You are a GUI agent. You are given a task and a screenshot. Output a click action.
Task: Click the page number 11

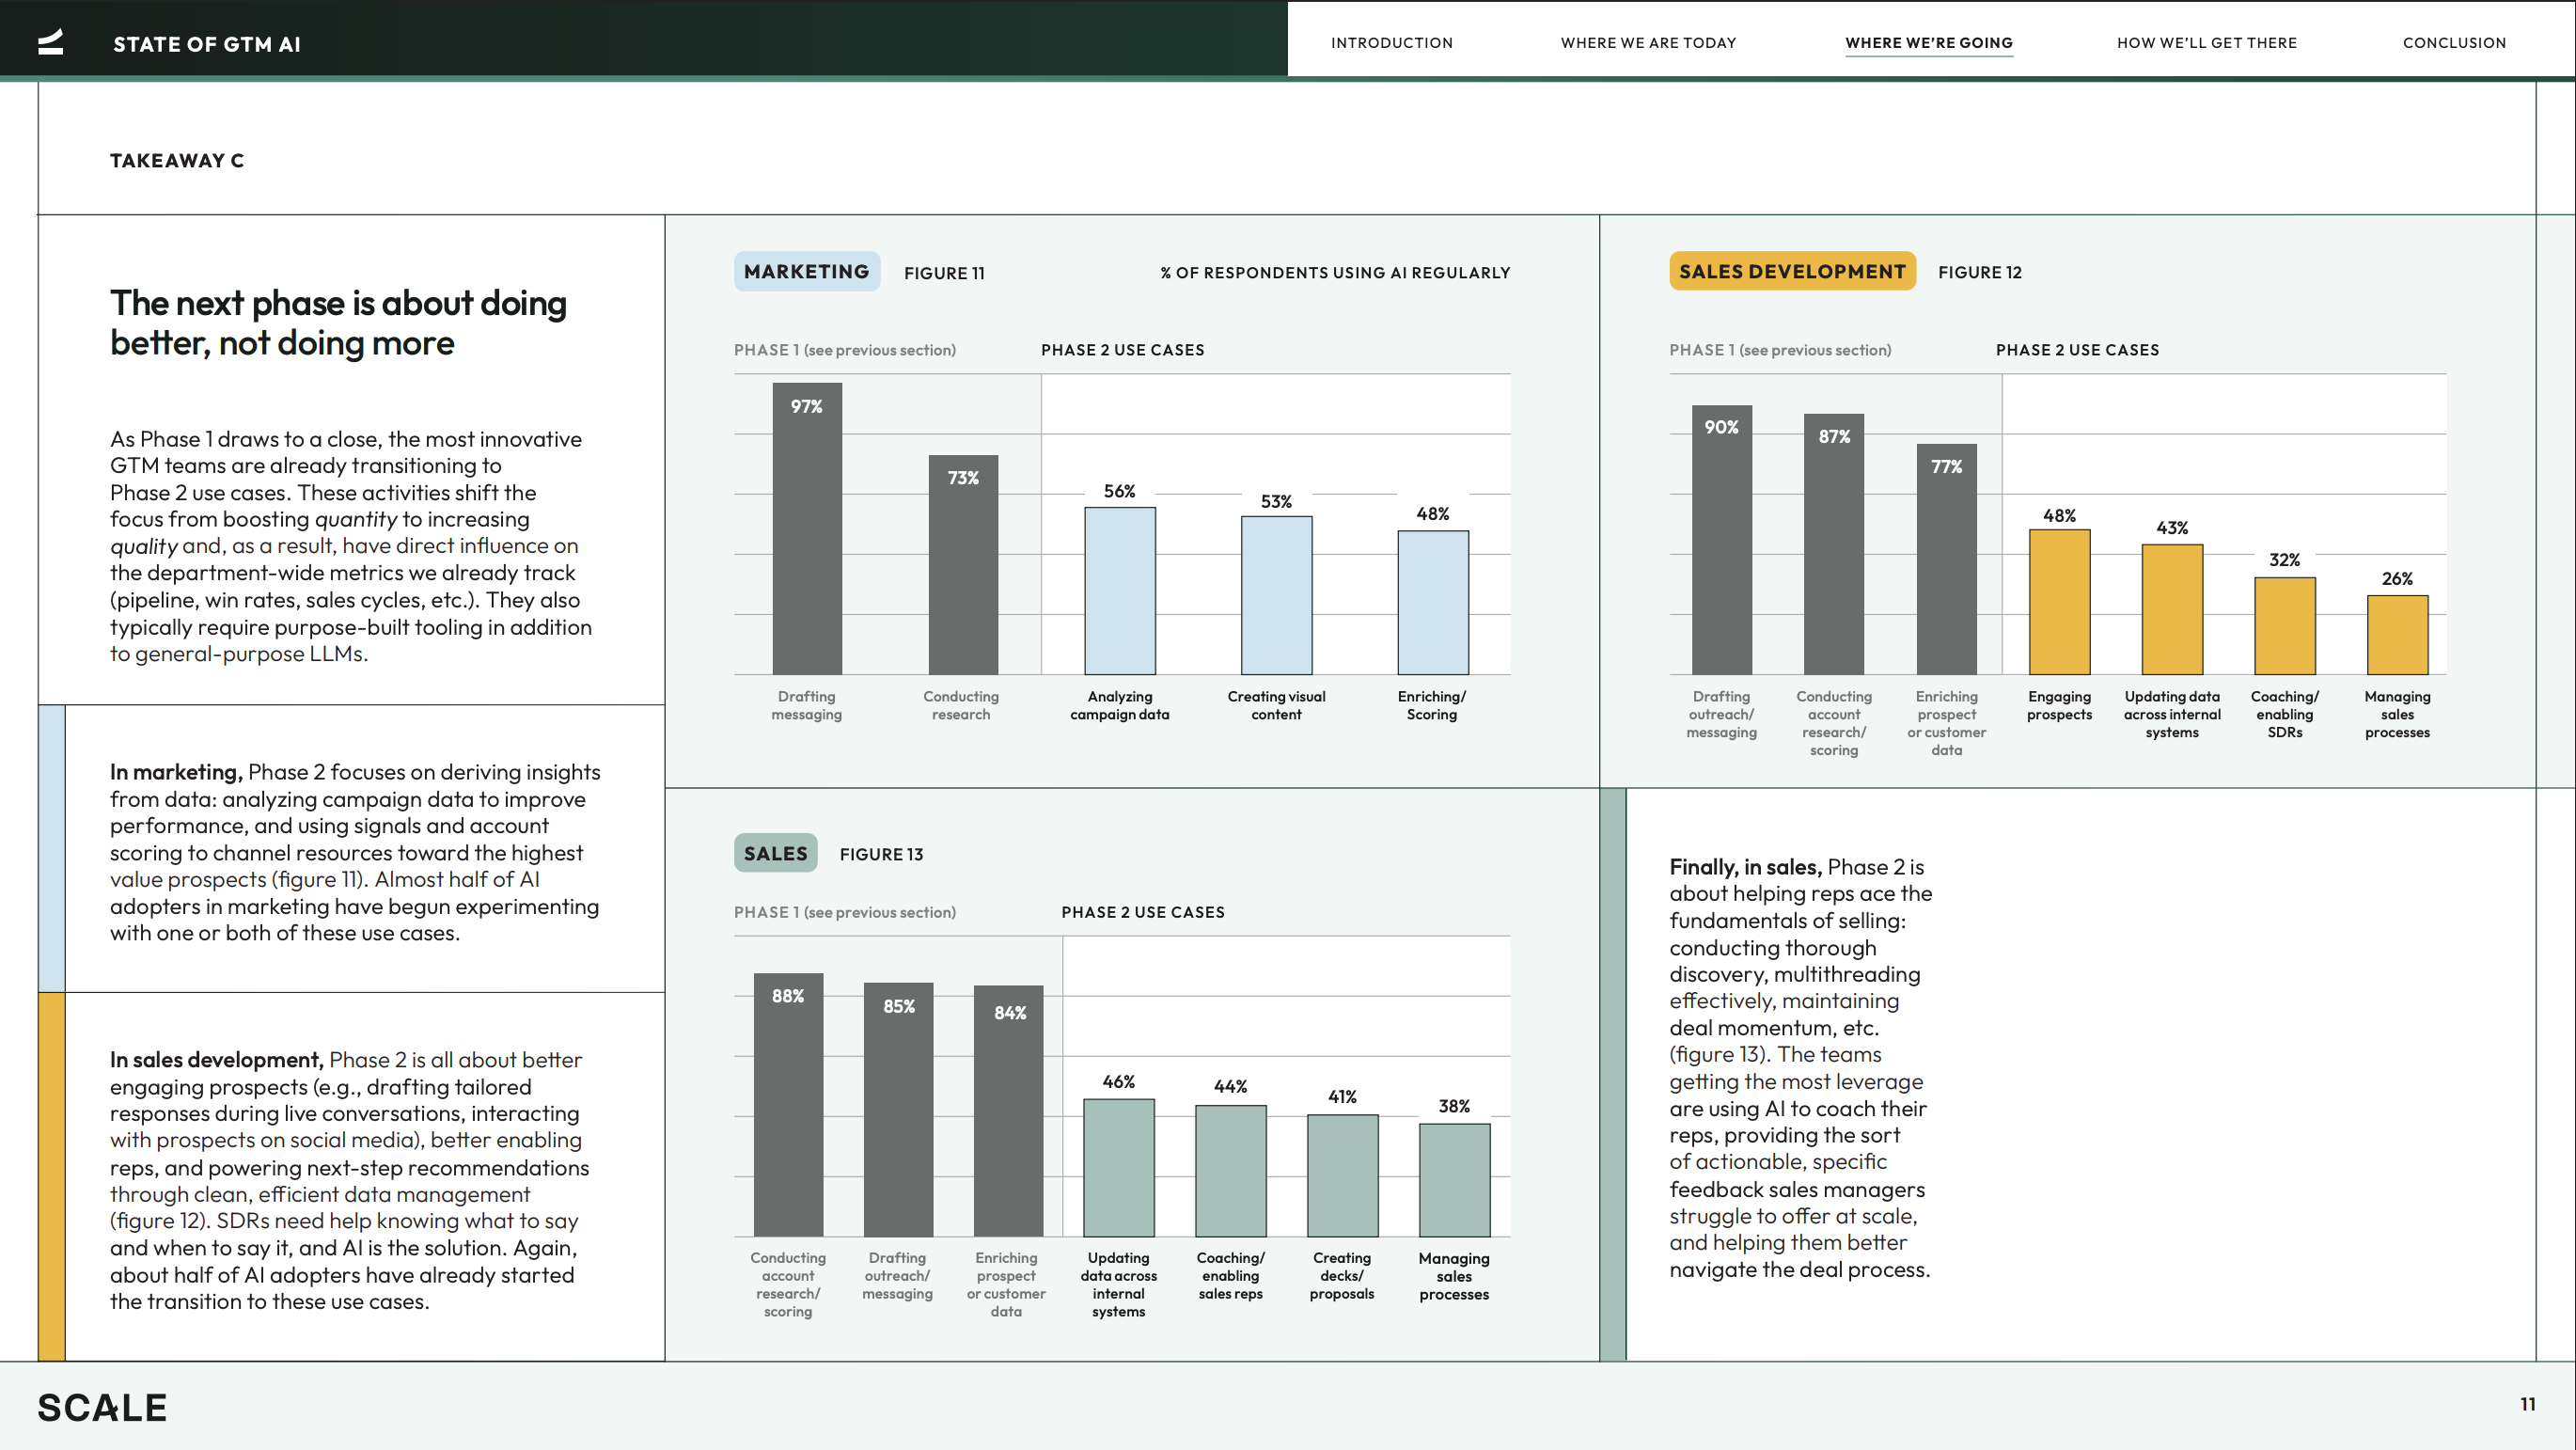click(2527, 1404)
